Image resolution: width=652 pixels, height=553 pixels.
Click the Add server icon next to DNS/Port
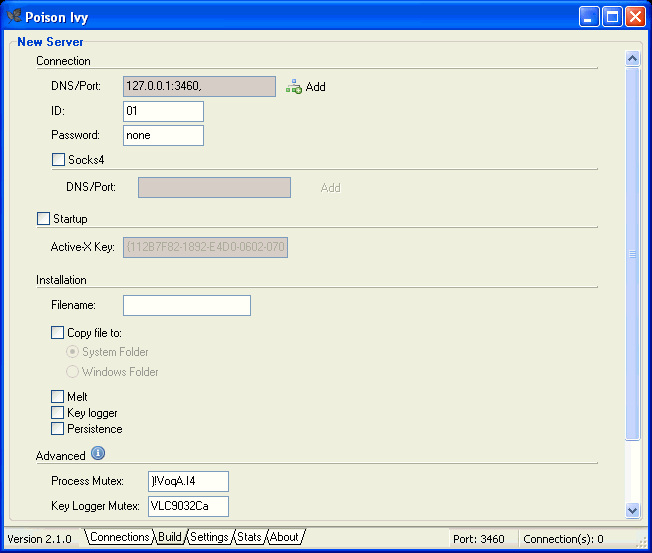tap(294, 87)
